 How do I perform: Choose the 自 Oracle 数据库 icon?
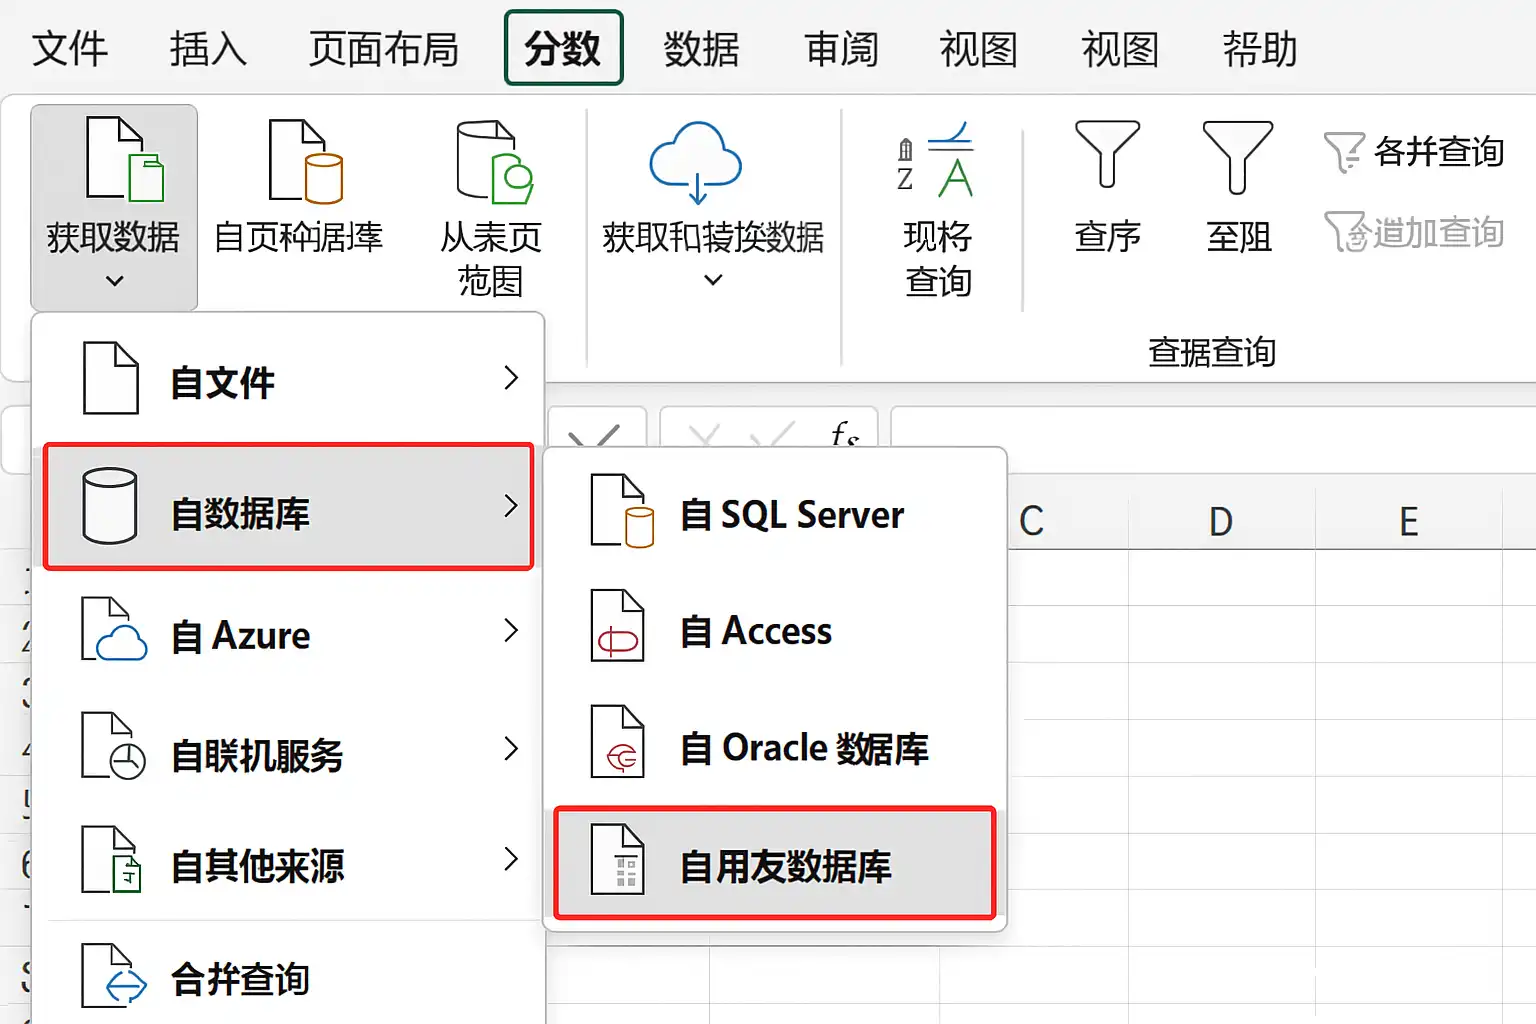[618, 742]
